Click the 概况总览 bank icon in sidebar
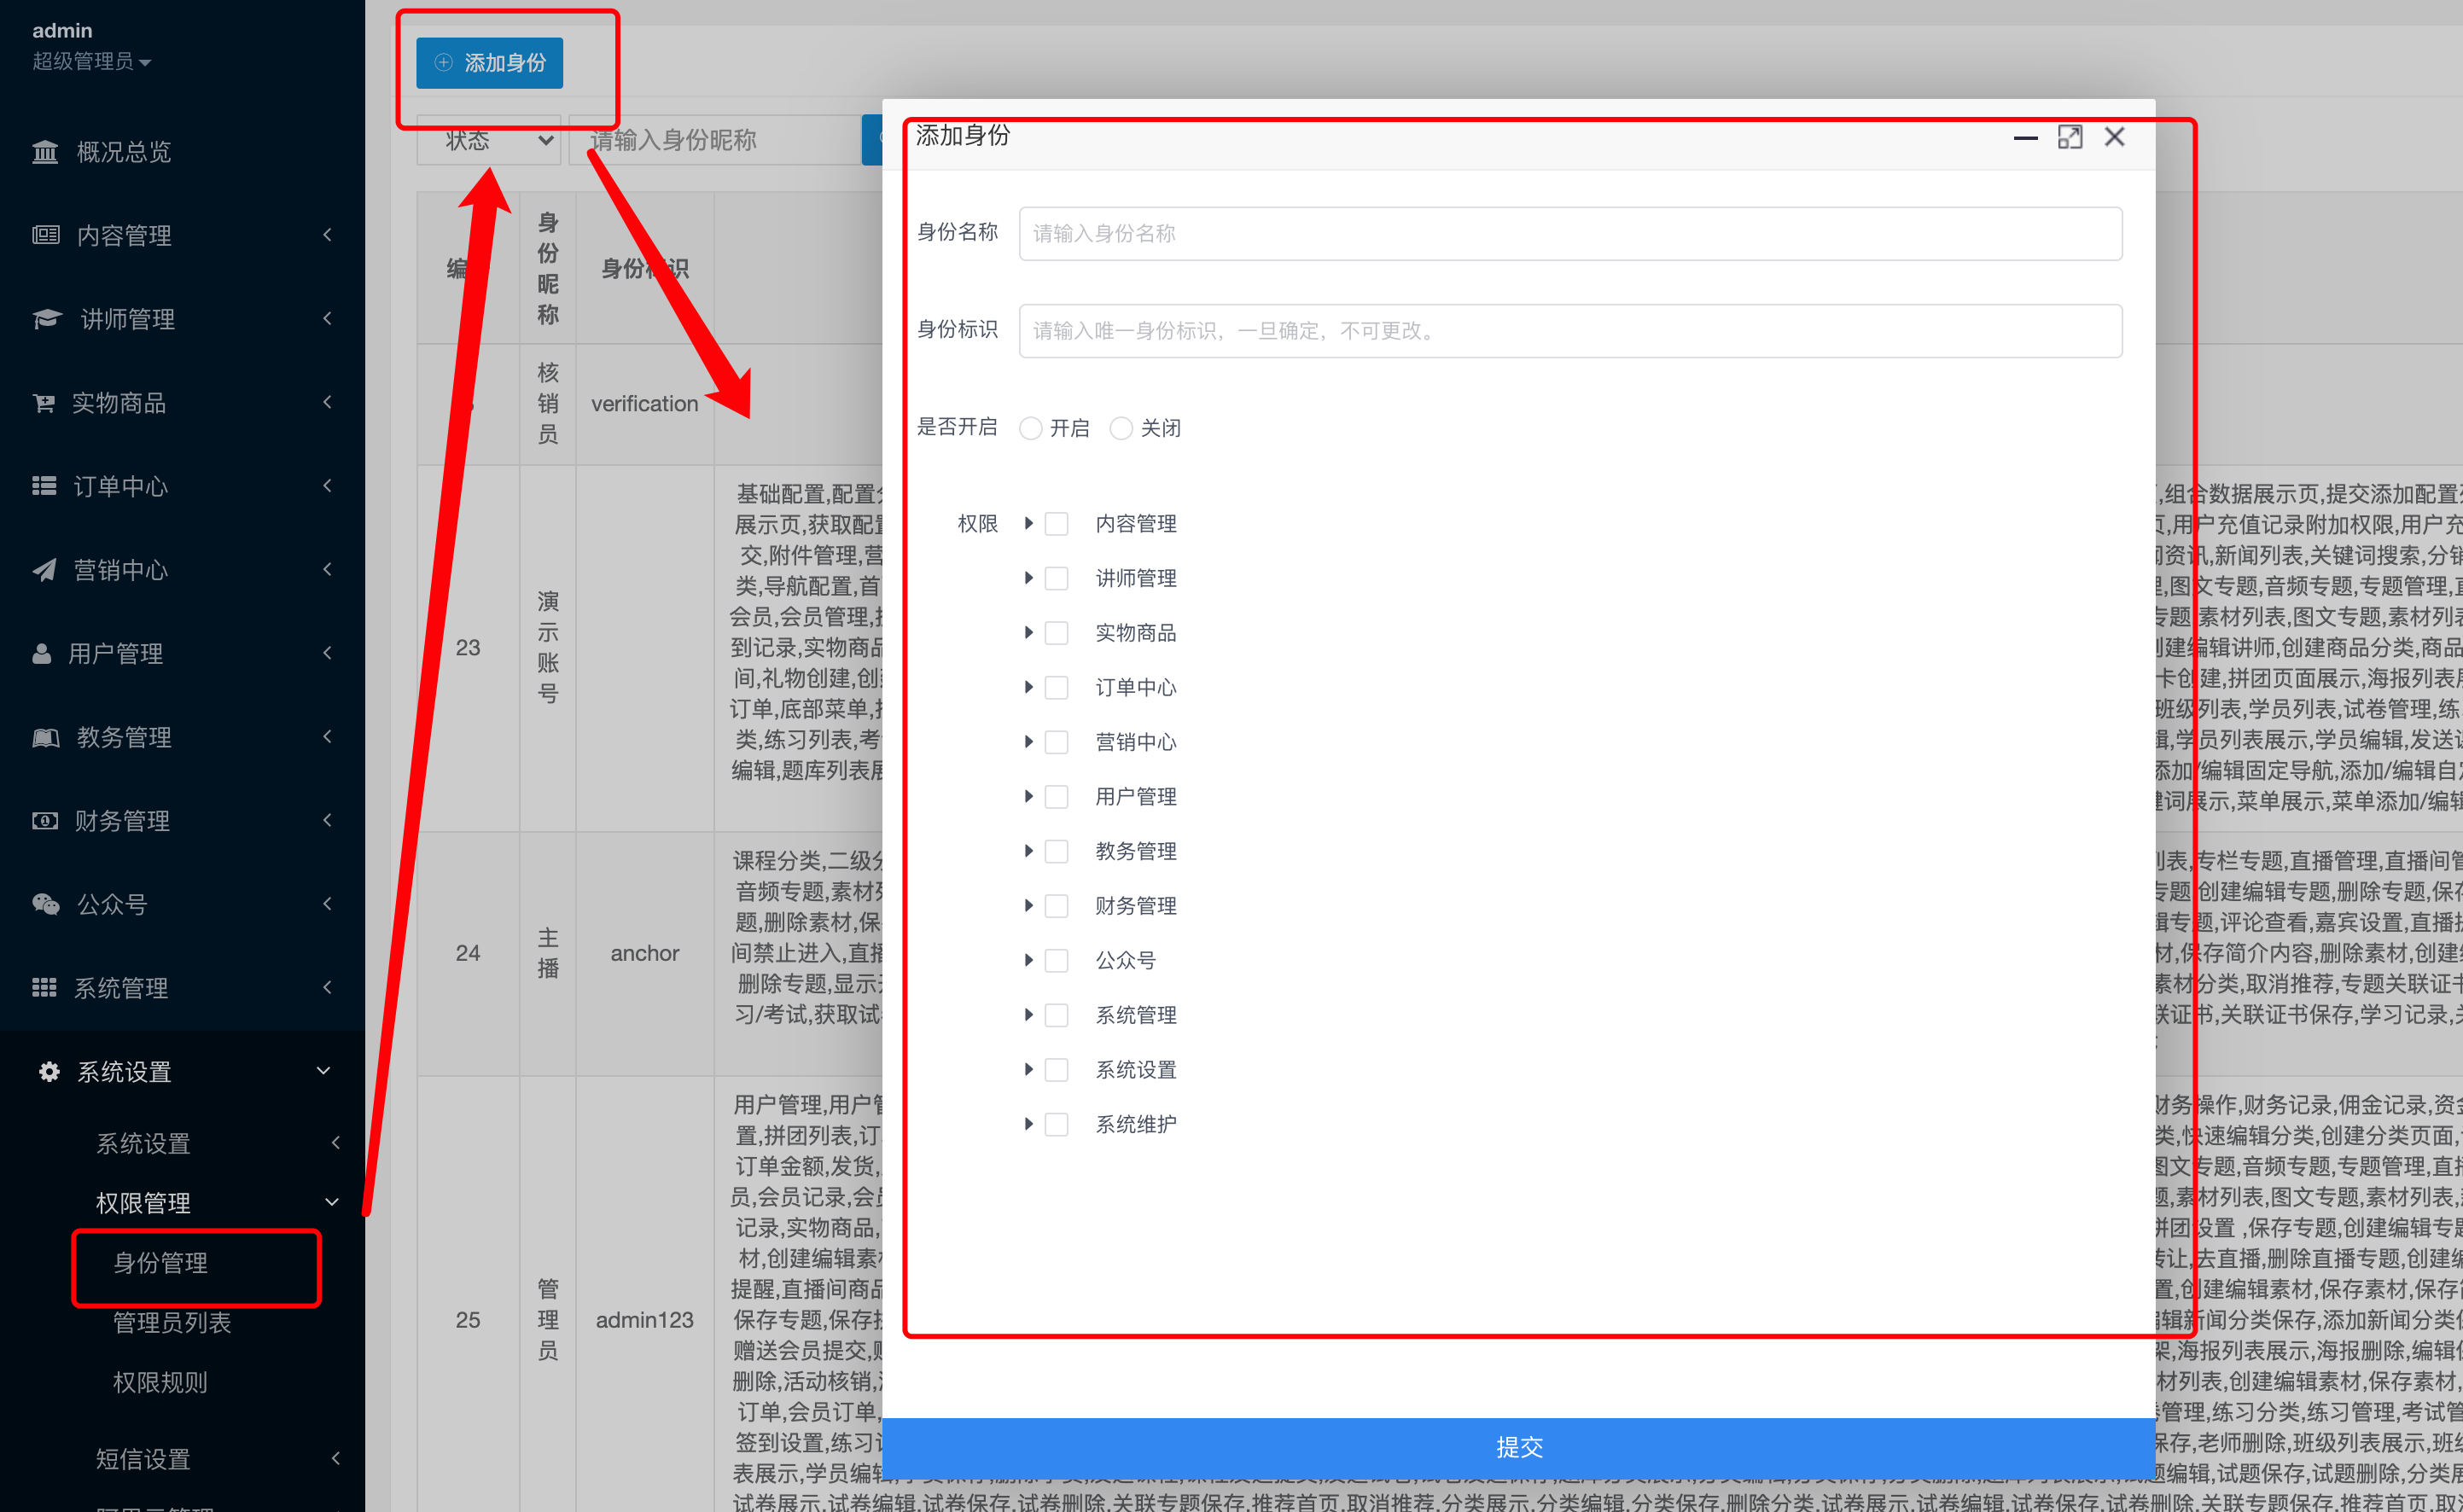The width and height of the screenshot is (2463, 1512). click(x=45, y=152)
